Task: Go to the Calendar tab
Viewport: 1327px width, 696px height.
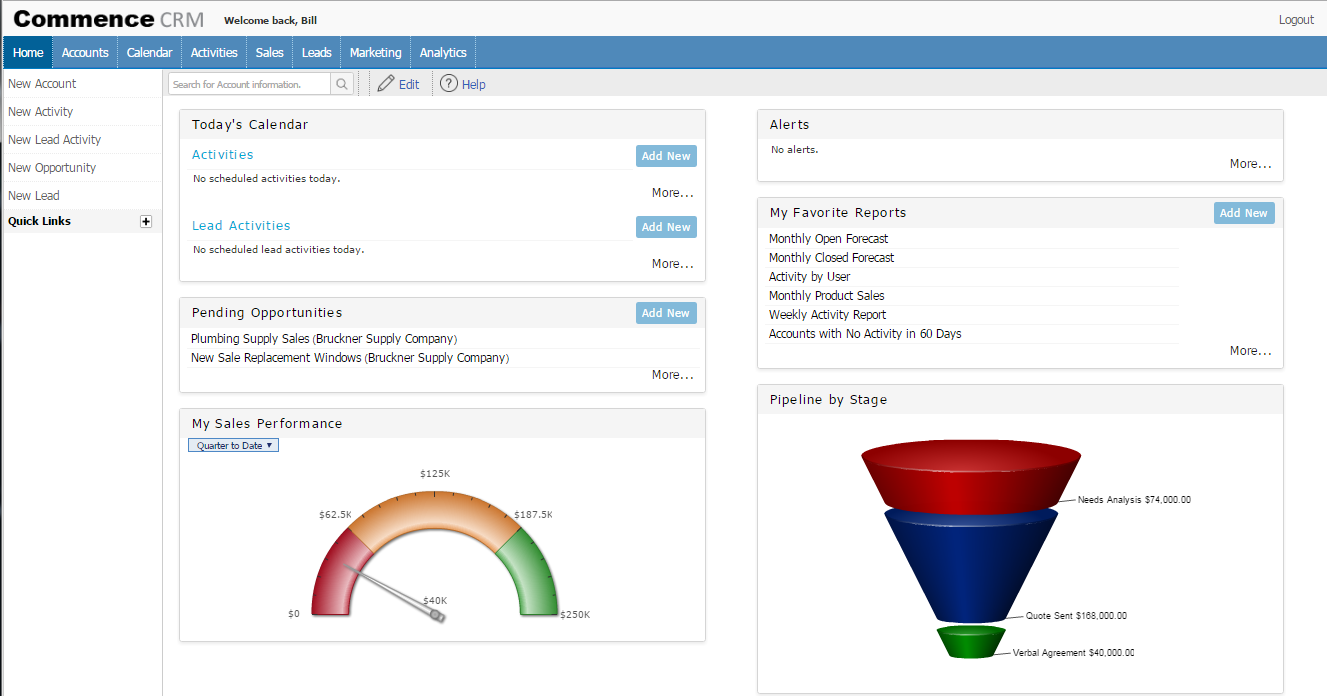Action: (x=150, y=53)
